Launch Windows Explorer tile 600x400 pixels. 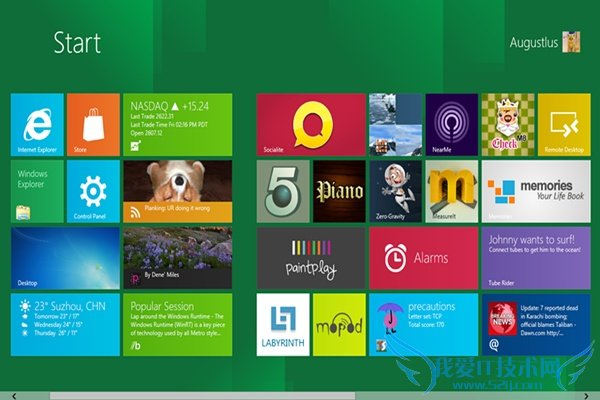pos(37,191)
